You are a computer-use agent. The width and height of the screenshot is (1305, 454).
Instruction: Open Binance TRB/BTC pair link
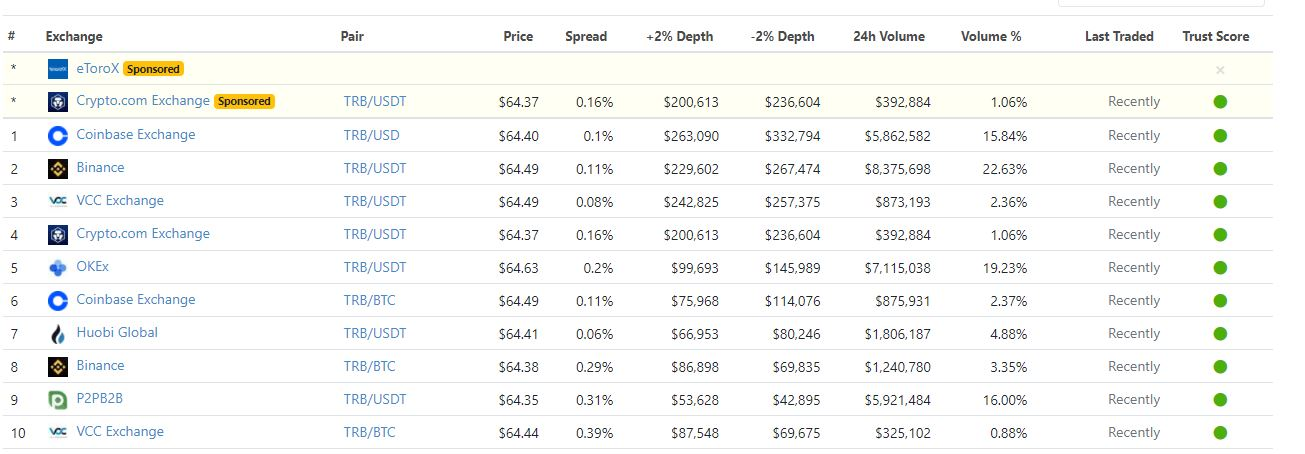pyautogui.click(x=369, y=366)
